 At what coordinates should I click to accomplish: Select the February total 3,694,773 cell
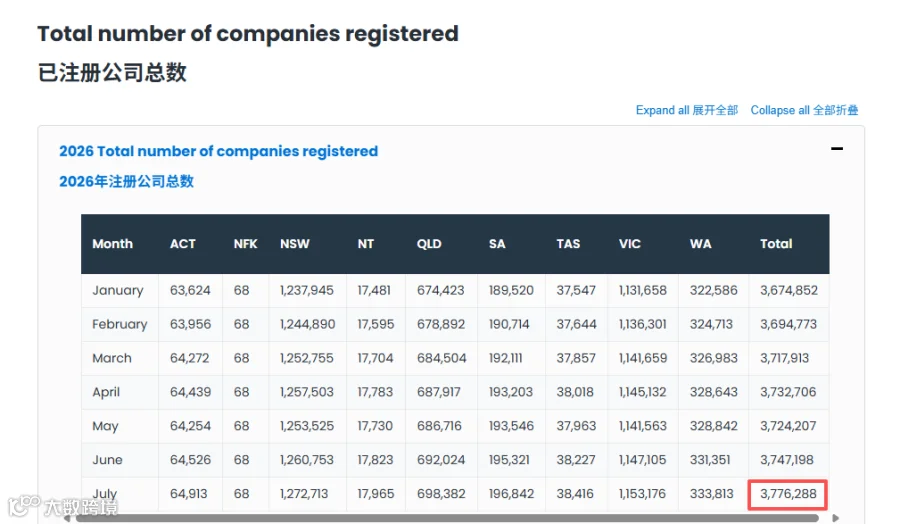click(788, 324)
